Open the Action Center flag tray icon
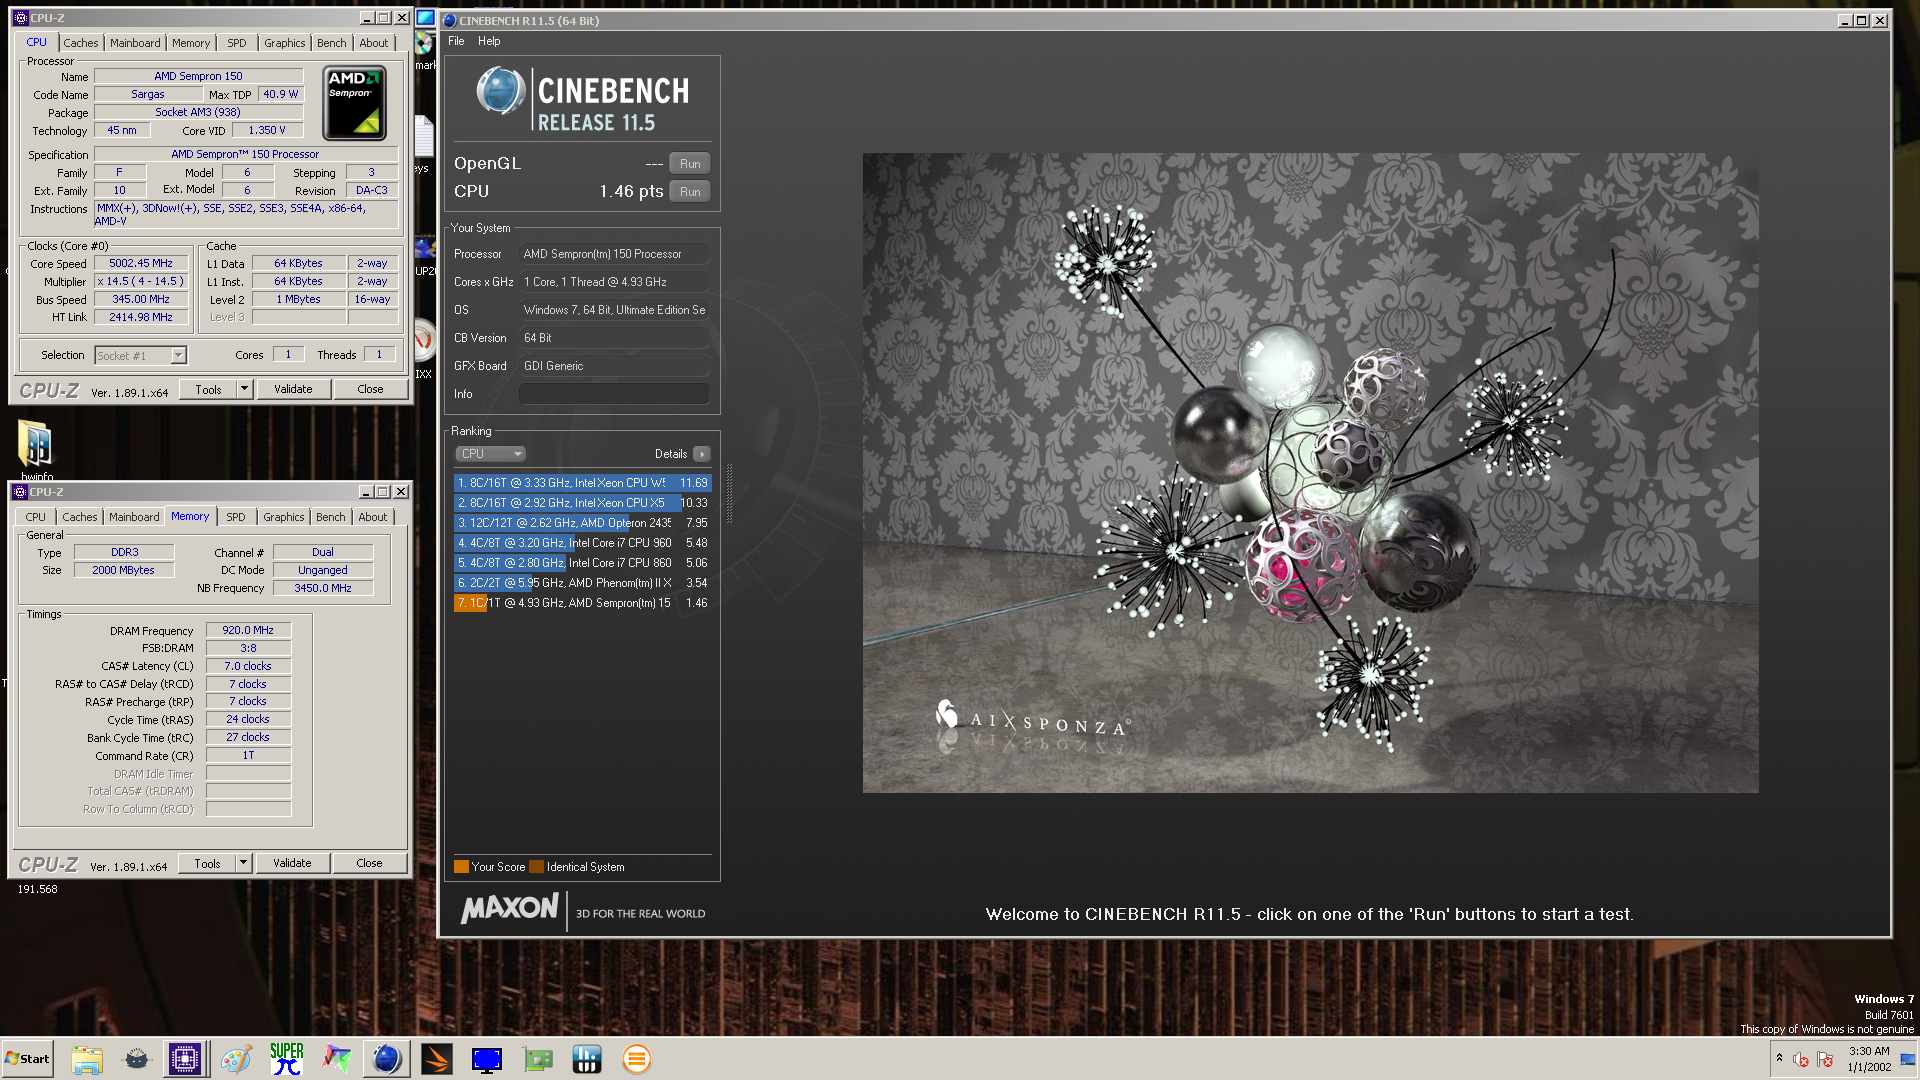 tap(1825, 1059)
